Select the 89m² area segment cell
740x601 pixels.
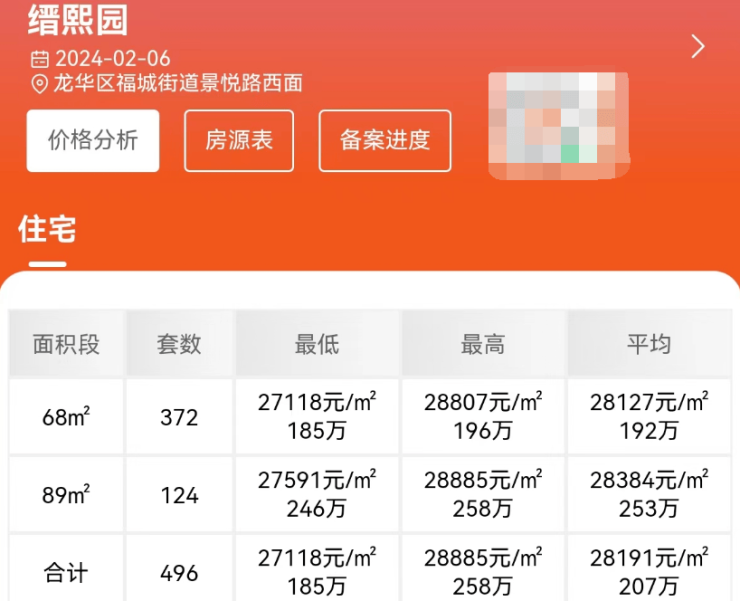coord(66,495)
